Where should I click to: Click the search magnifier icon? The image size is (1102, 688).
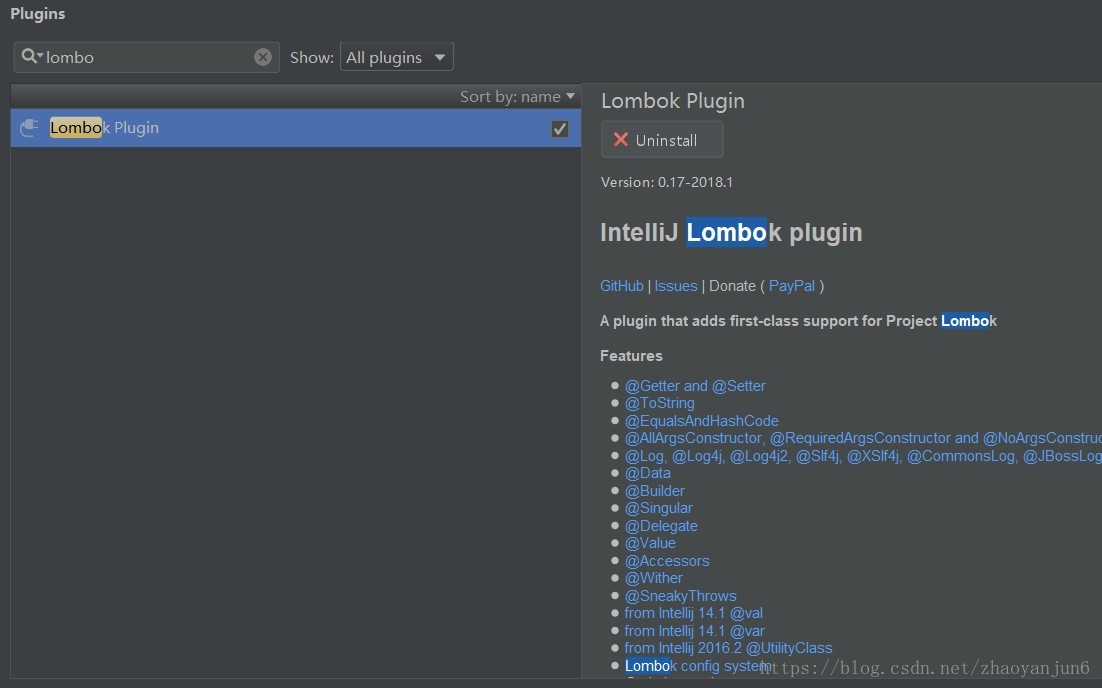pos(30,57)
